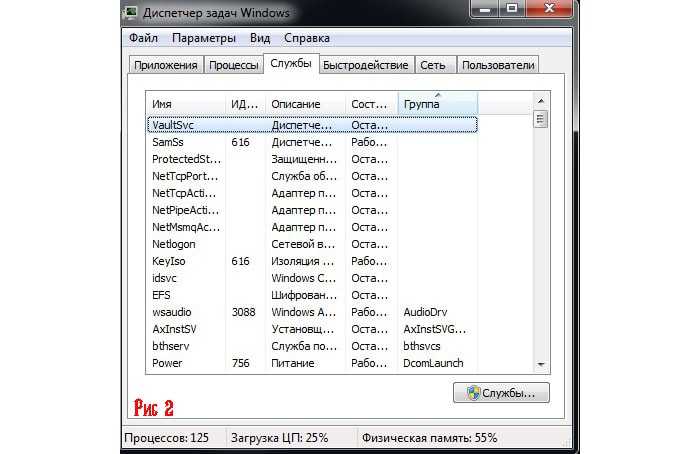Select the idsvc service row
This screenshot has height=454, width=700.
pos(312,278)
